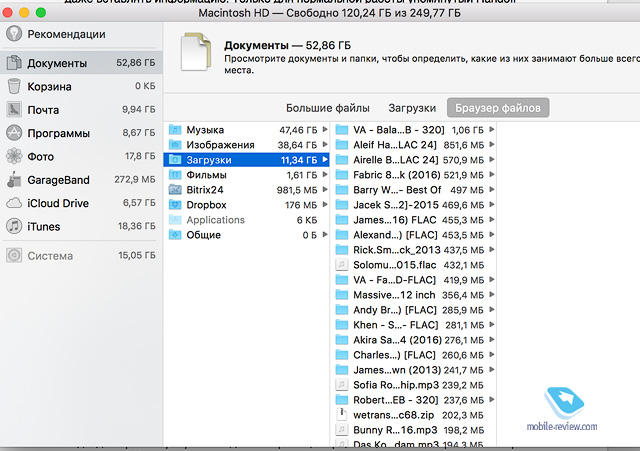Viewport: 640px width, 451px height.
Task: Click the Recommendations lightbulb icon
Action: [14, 33]
